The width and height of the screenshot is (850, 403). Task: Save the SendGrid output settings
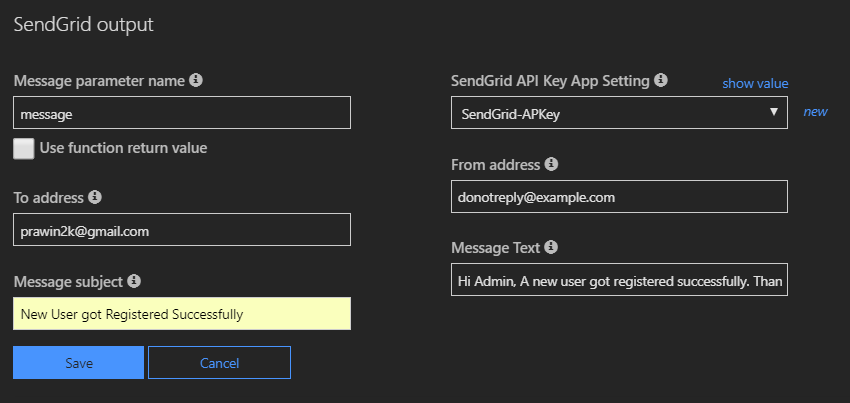point(78,362)
